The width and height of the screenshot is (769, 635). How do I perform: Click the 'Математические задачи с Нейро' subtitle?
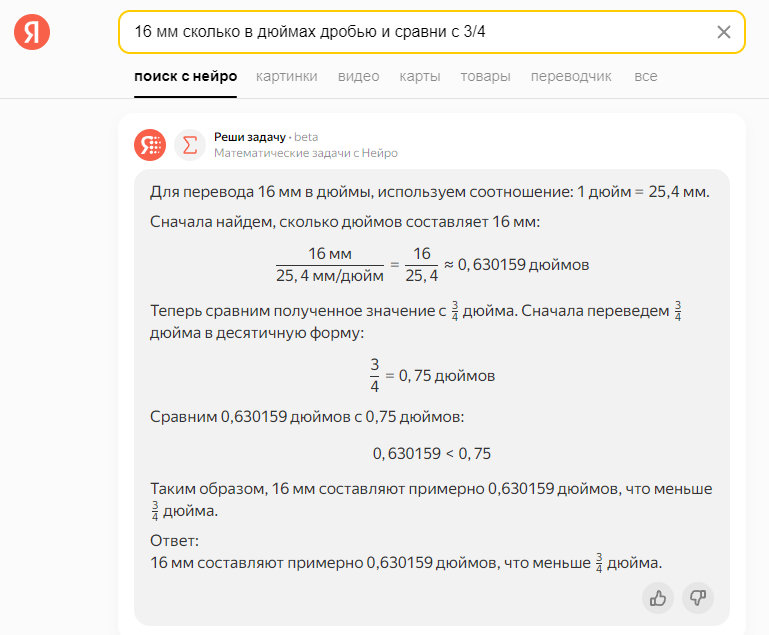click(x=305, y=154)
